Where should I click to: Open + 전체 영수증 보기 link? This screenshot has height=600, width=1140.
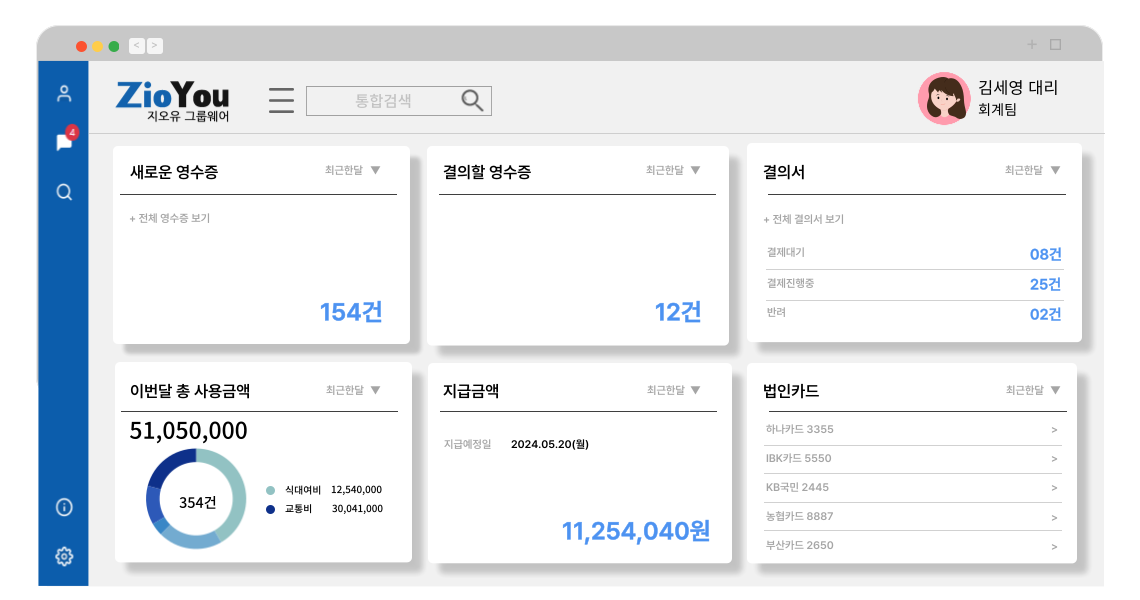(x=169, y=218)
